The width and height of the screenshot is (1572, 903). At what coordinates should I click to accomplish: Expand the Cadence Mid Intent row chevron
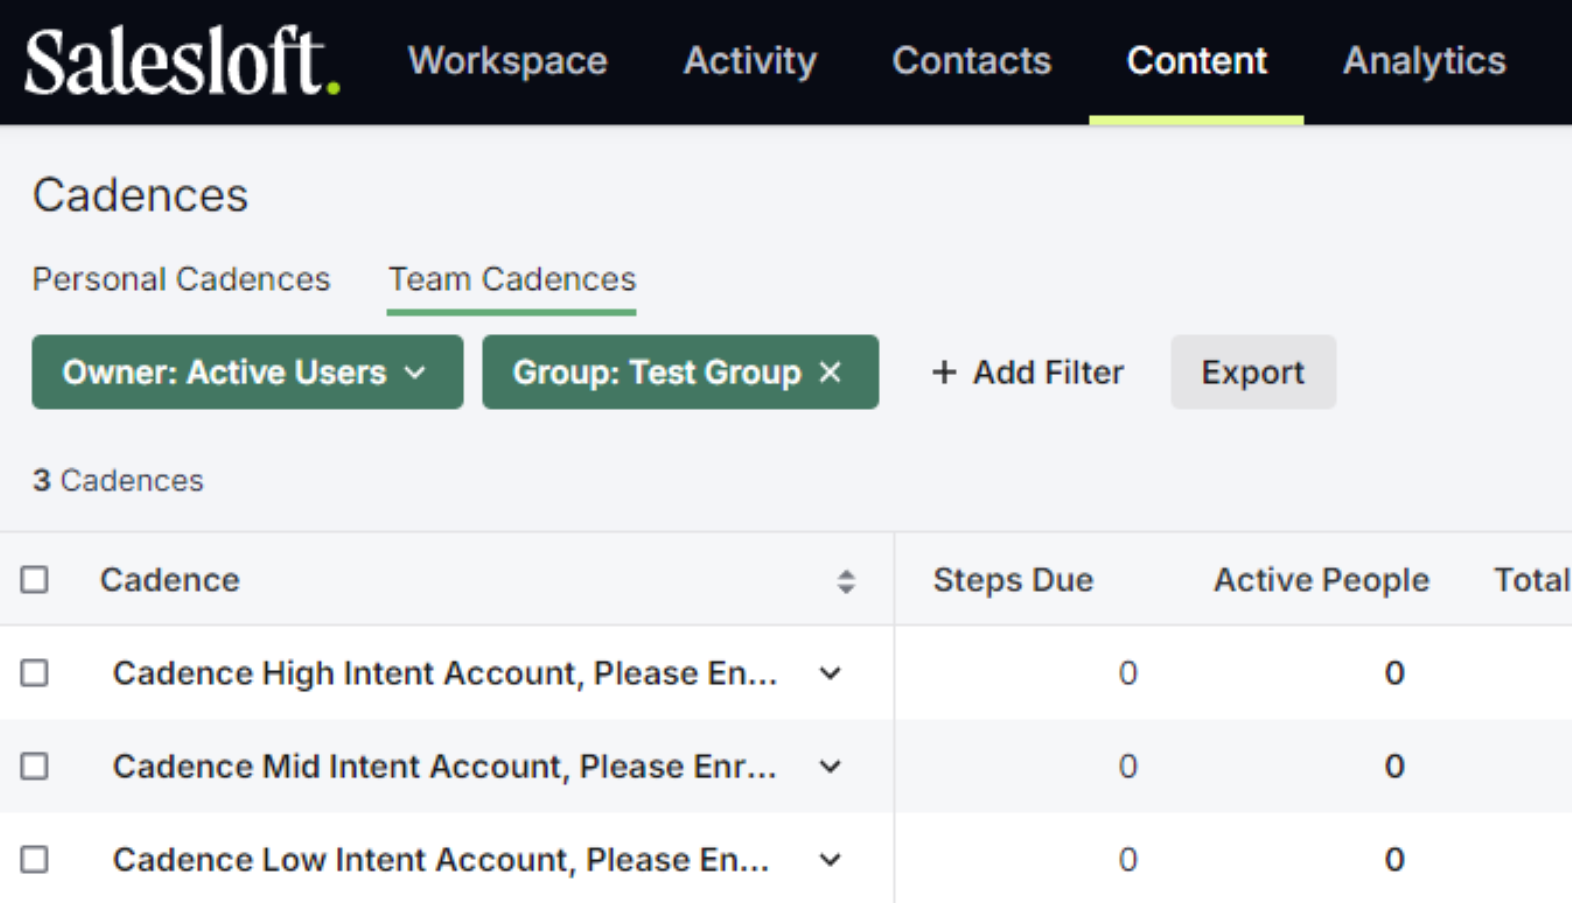(x=830, y=767)
